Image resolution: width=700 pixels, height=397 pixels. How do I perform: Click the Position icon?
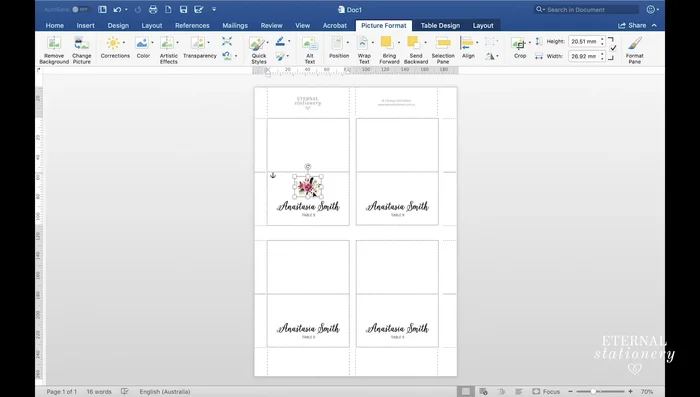click(338, 43)
